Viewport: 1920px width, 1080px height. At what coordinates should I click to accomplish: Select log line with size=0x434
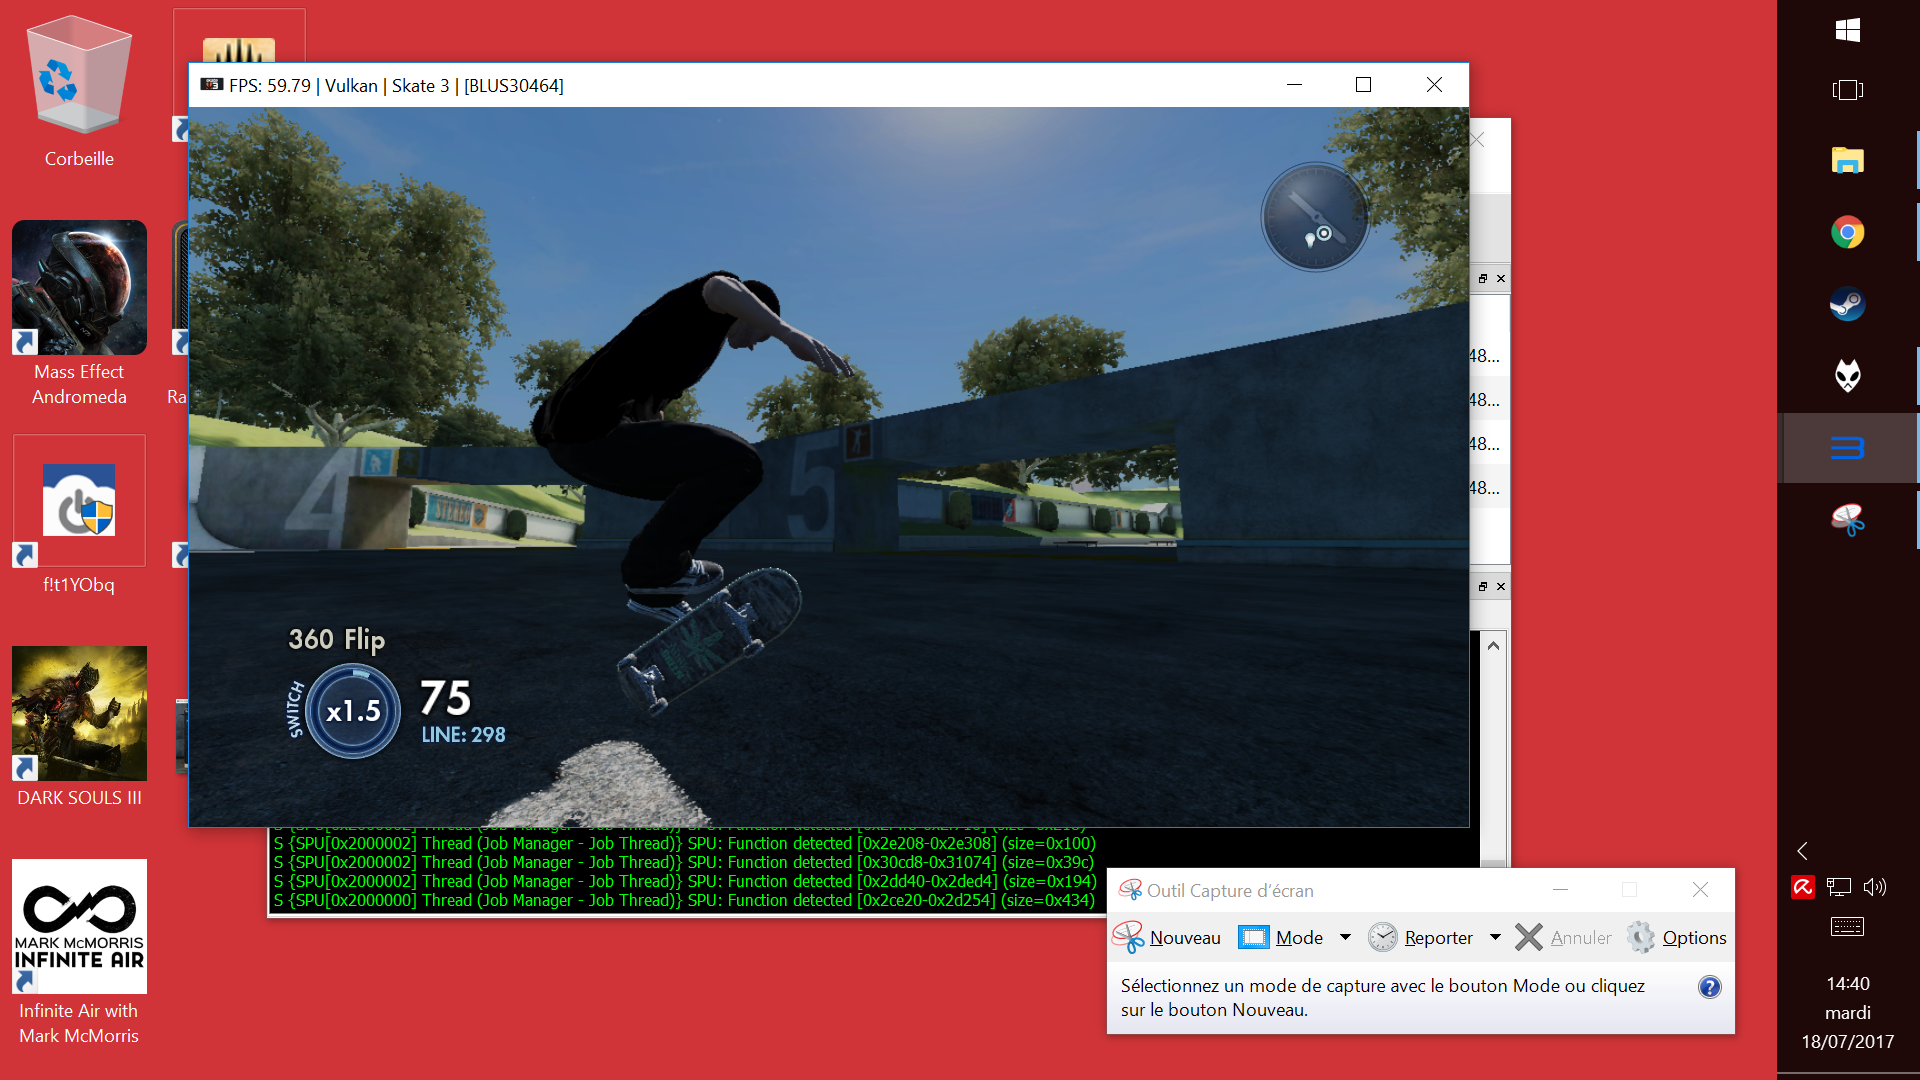click(x=684, y=900)
